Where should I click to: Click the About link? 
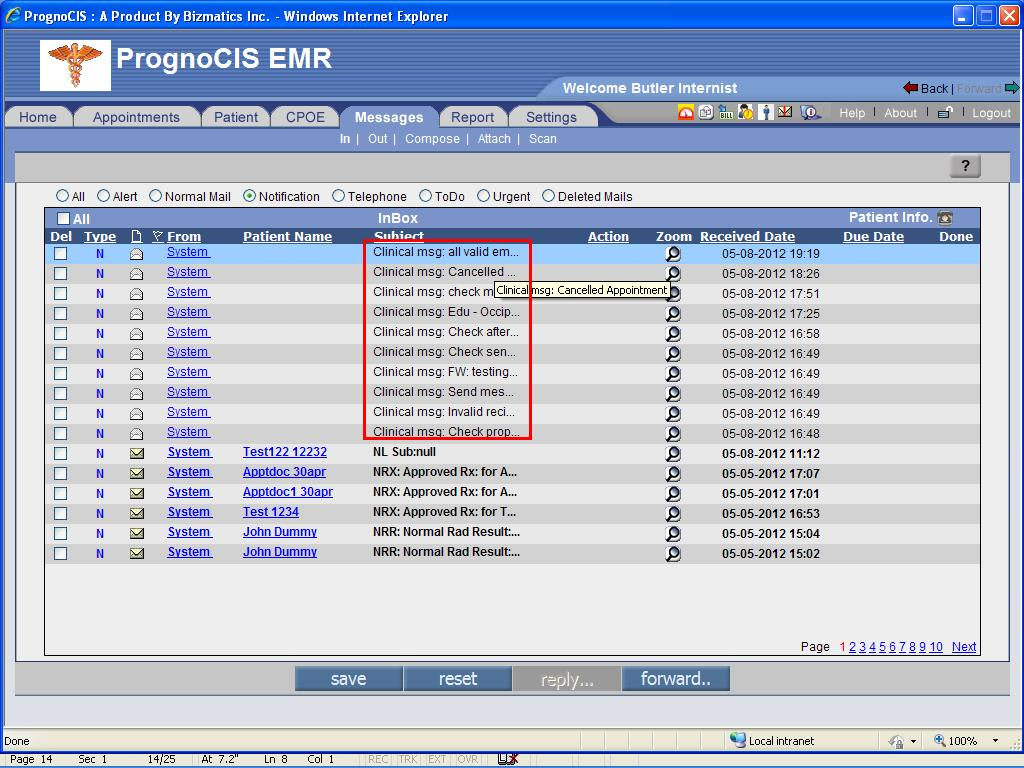click(901, 113)
